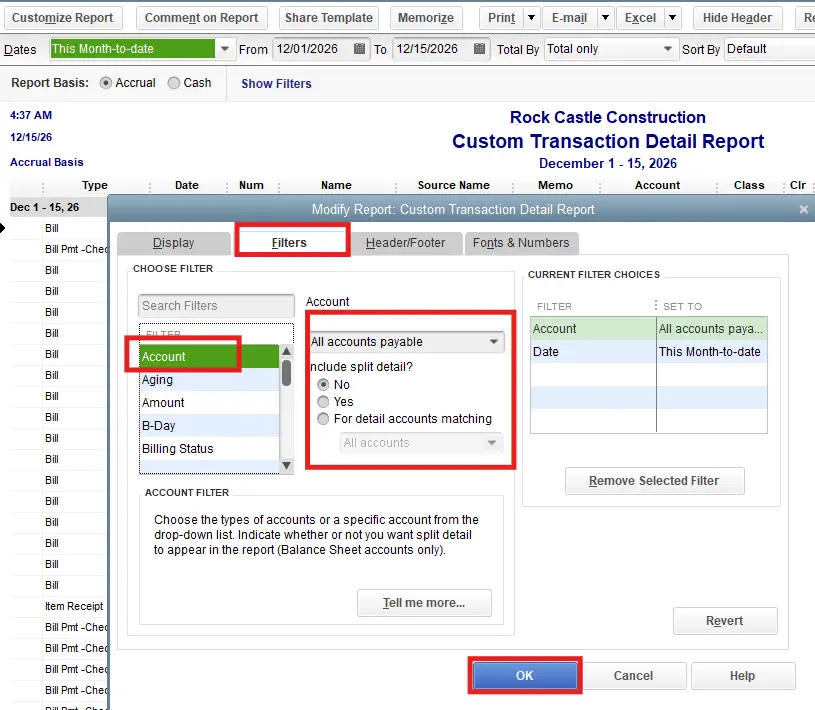
Task: Open the Fonts & Numbers tab
Action: (x=521, y=243)
